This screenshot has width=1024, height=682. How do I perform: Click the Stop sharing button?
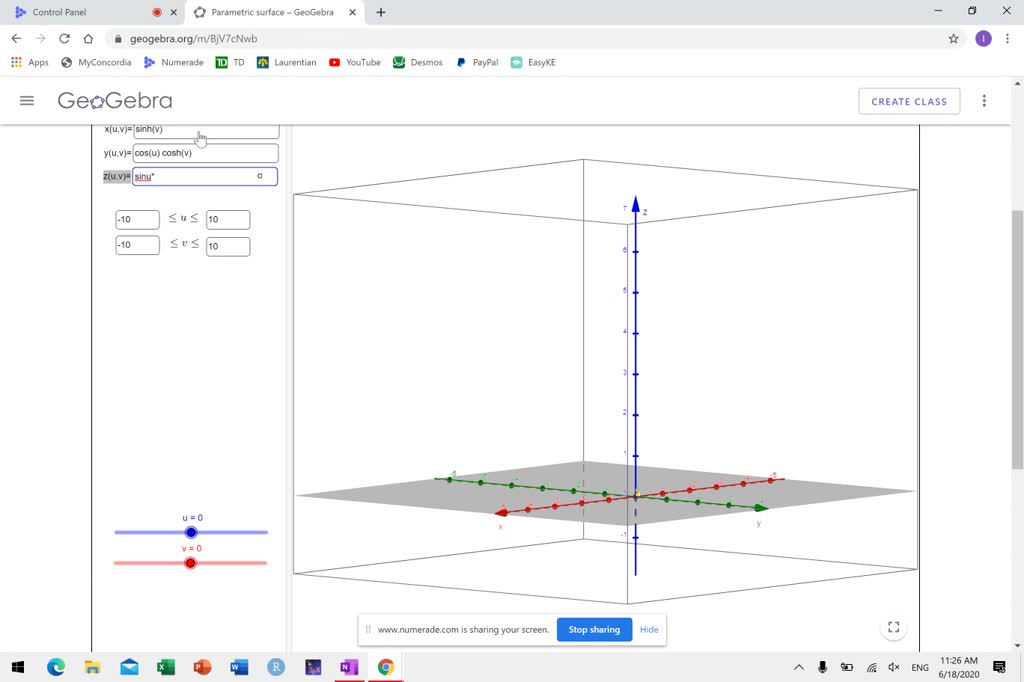593,629
